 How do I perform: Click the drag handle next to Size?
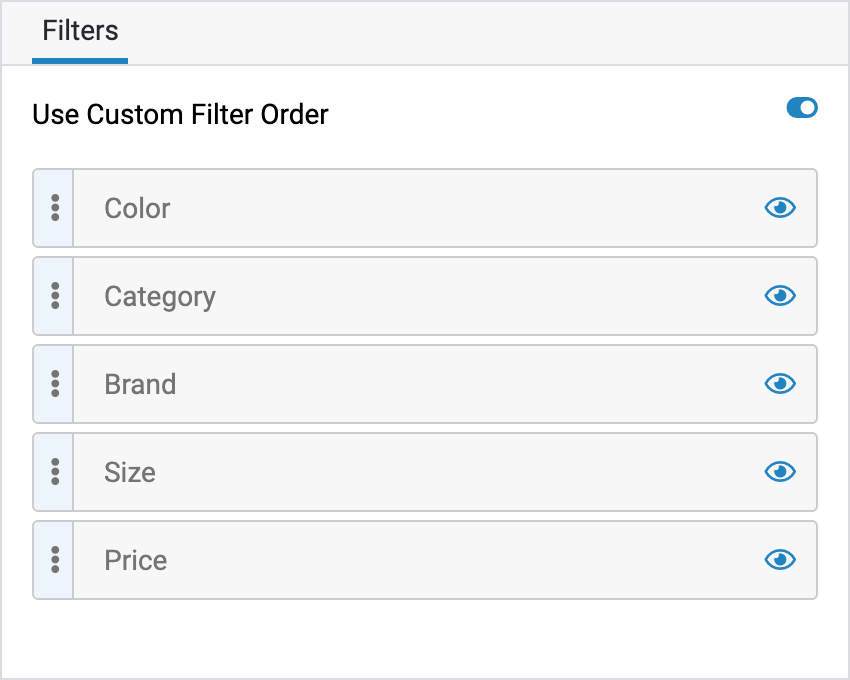pyautogui.click(x=54, y=472)
